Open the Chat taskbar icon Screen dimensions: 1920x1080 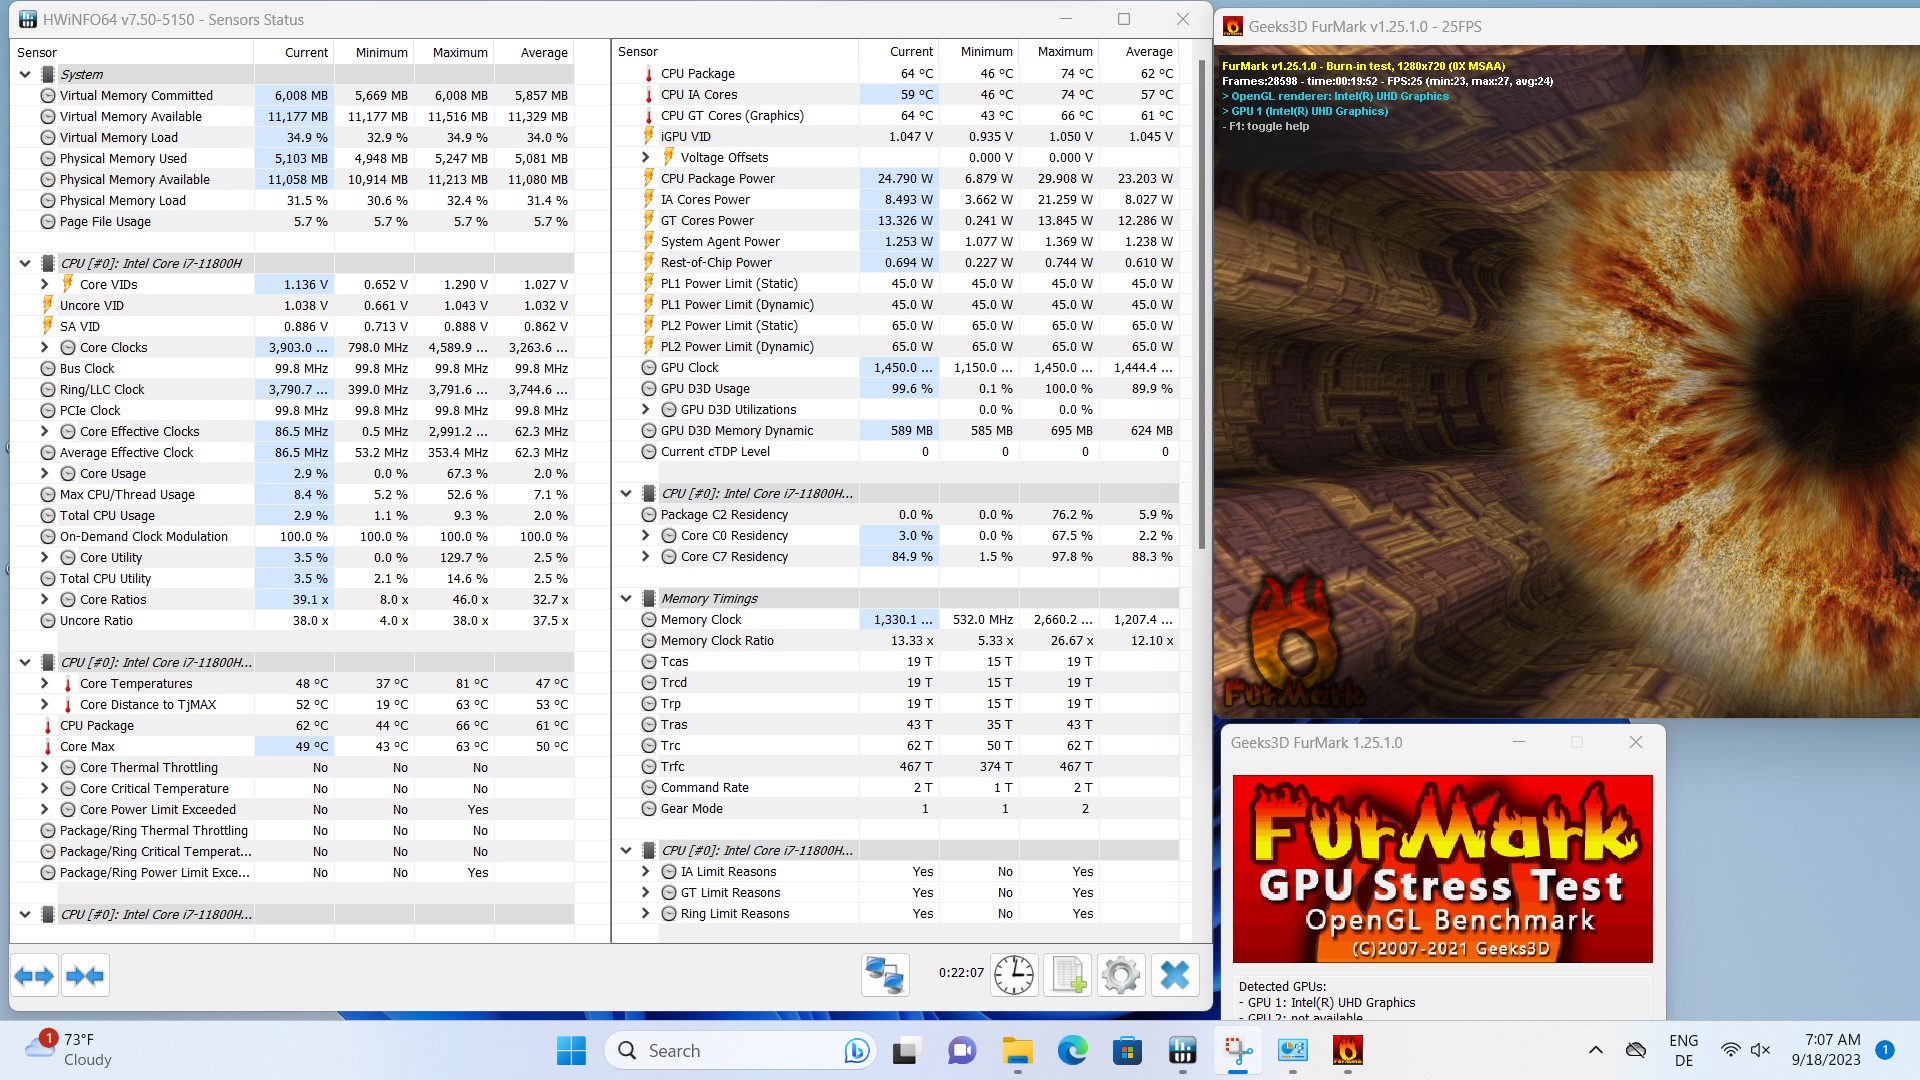tap(962, 1051)
